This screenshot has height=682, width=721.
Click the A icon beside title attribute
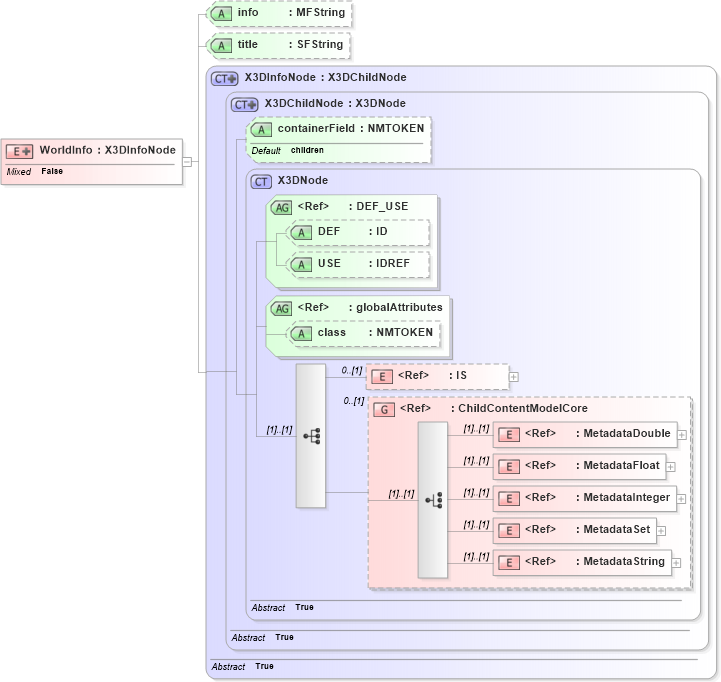click(221, 46)
